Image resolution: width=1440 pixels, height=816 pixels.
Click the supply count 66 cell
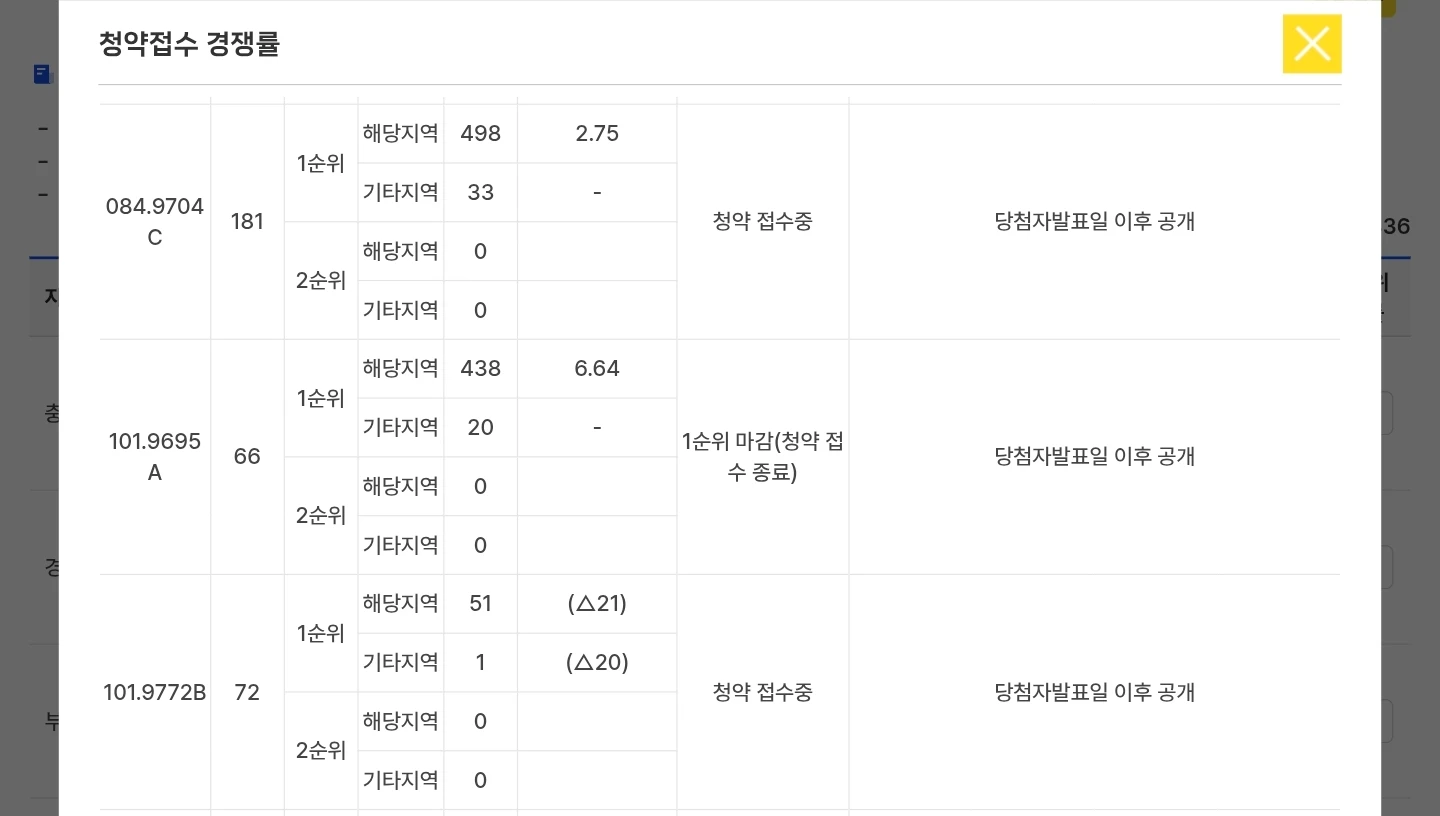tap(247, 457)
